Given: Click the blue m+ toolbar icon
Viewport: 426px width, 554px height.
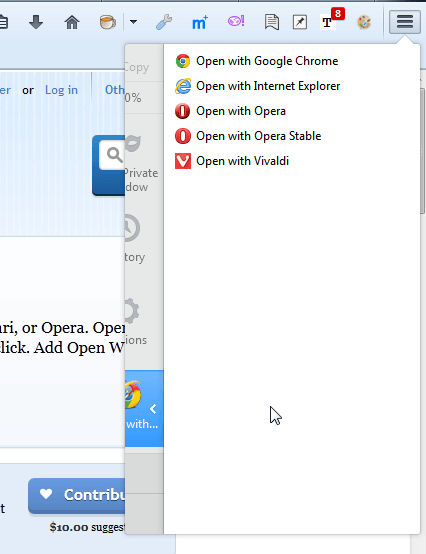Looking at the screenshot, I should click(200, 23).
